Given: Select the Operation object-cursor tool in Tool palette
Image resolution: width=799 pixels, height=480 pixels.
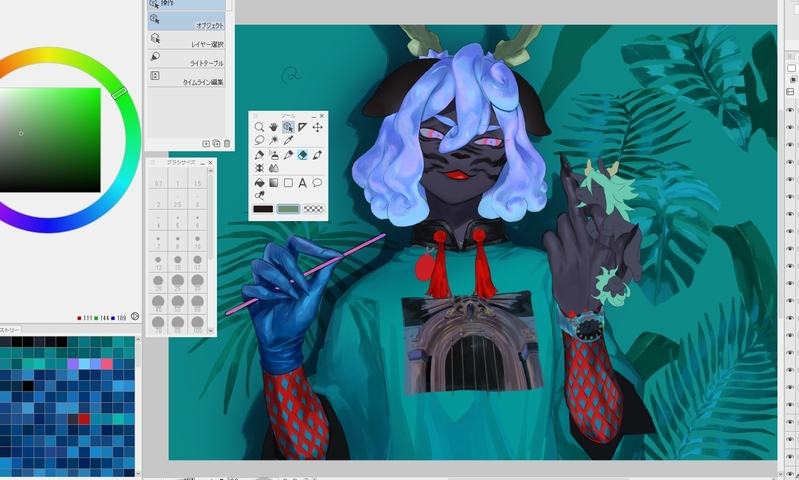Looking at the screenshot, I should pyautogui.click(x=288, y=127).
